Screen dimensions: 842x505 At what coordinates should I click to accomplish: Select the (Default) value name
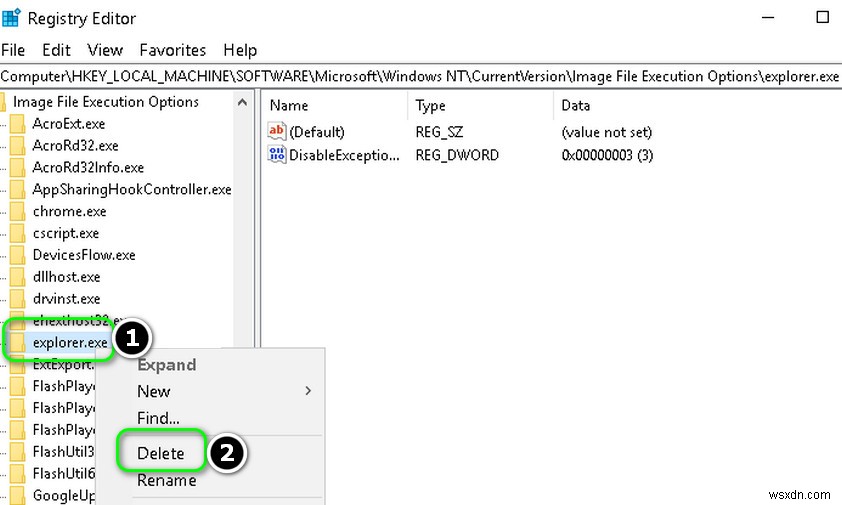317,132
